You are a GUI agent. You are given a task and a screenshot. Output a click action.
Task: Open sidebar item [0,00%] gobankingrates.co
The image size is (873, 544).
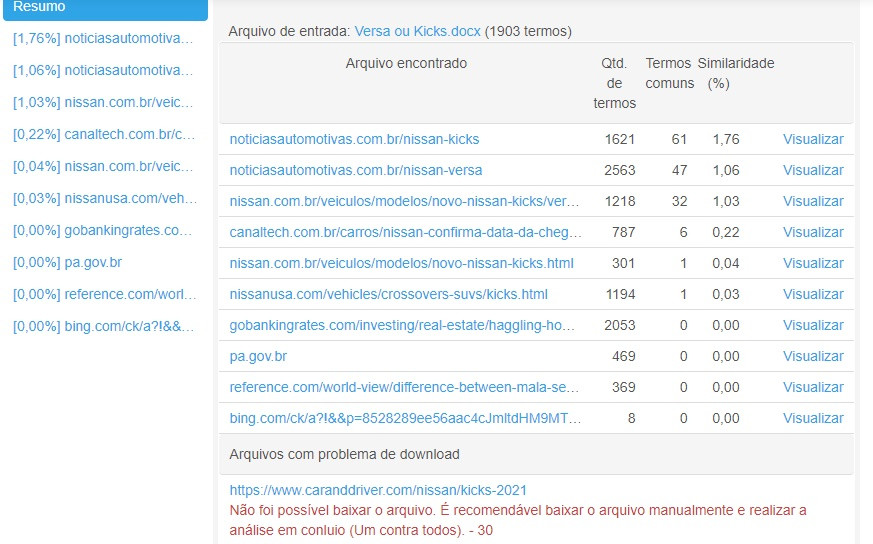103,231
